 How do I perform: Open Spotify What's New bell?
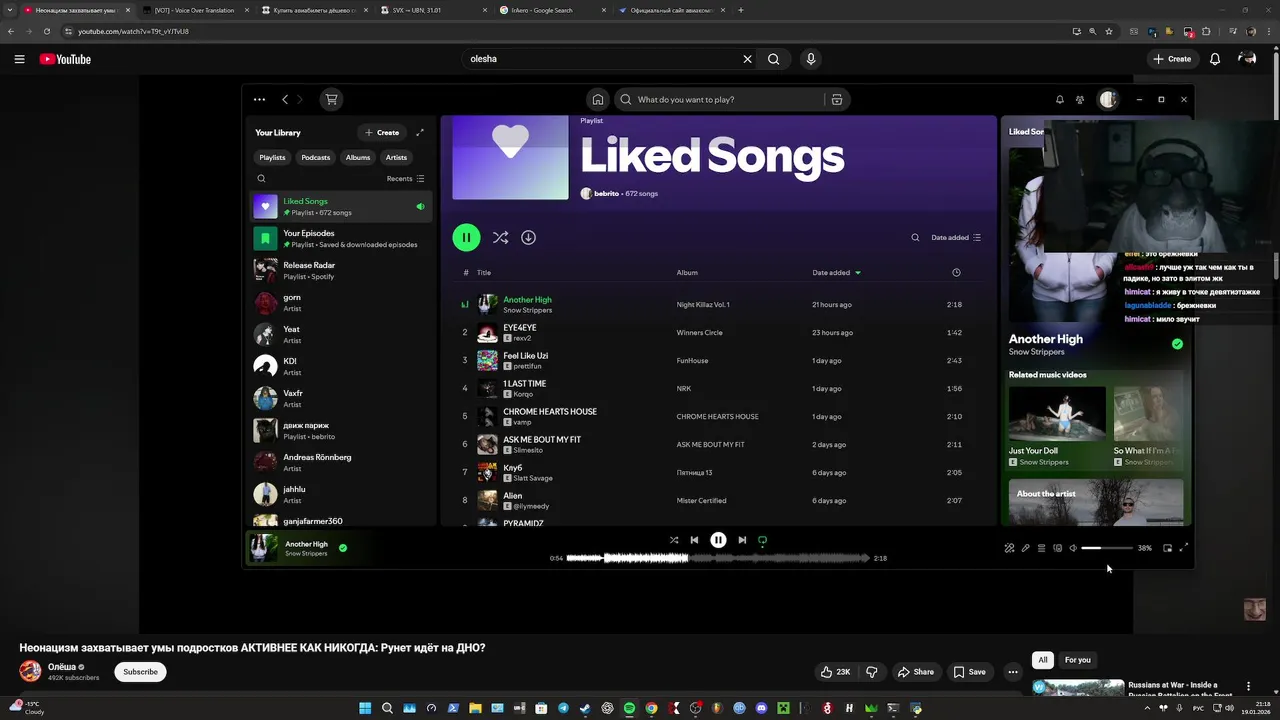pos(1060,99)
